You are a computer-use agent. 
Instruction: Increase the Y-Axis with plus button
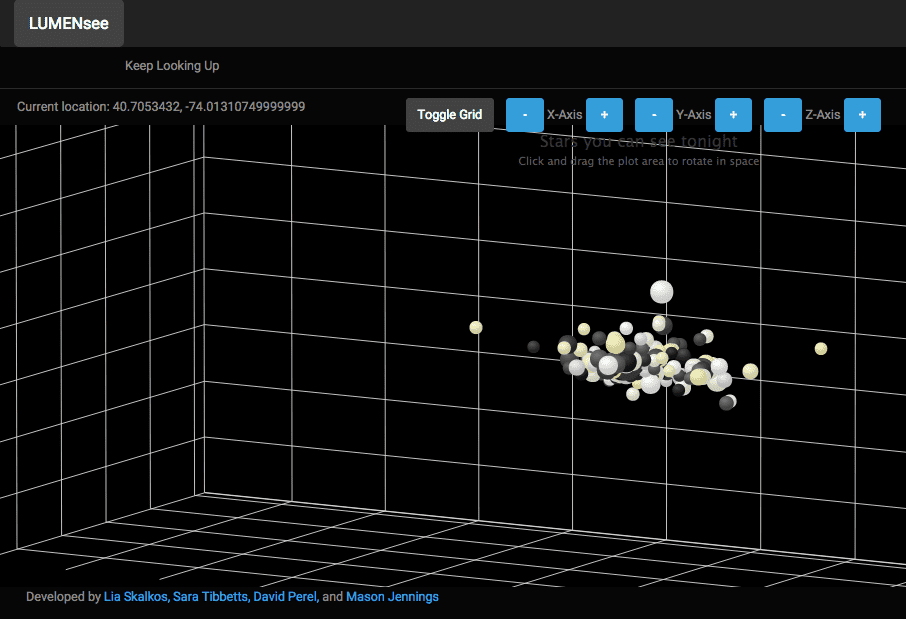tap(733, 114)
